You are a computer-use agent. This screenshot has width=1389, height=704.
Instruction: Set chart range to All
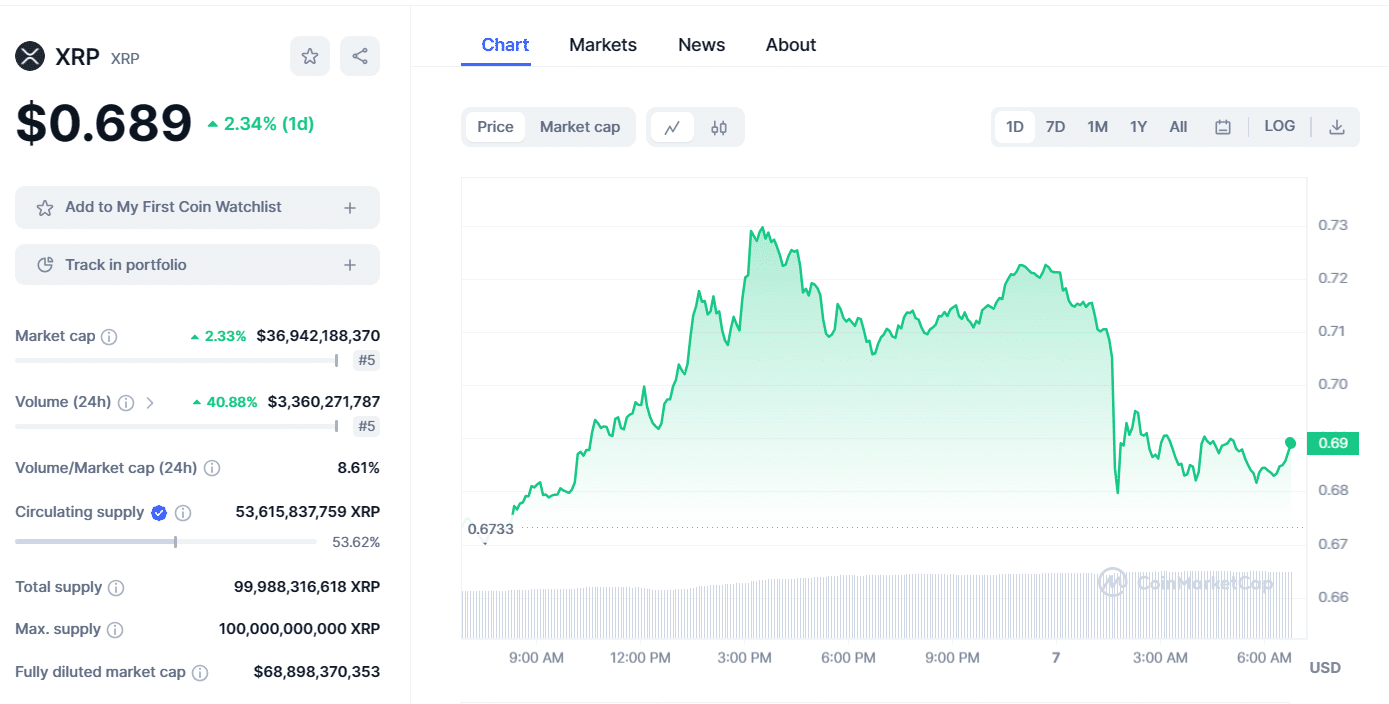pos(1178,127)
